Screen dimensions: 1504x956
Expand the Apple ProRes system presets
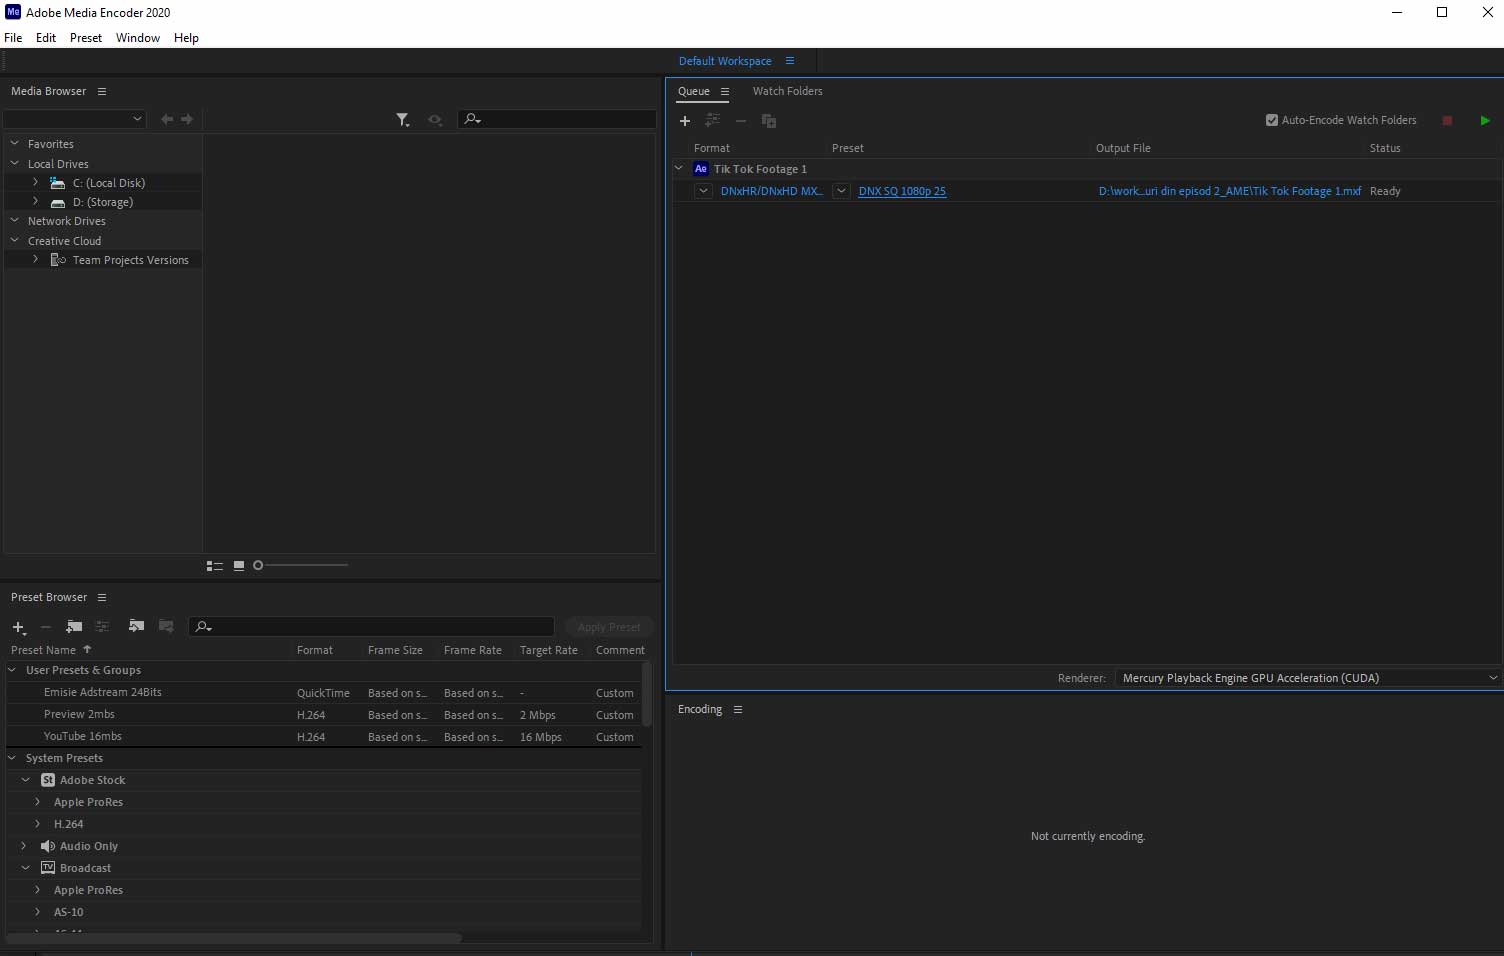pos(38,801)
